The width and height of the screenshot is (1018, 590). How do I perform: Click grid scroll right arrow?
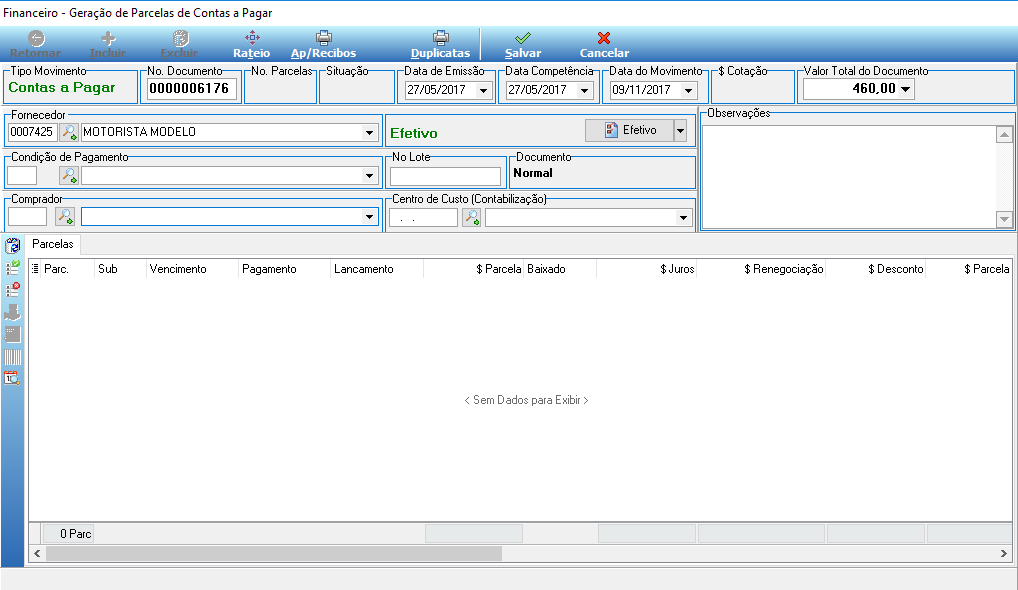tap(1004, 554)
